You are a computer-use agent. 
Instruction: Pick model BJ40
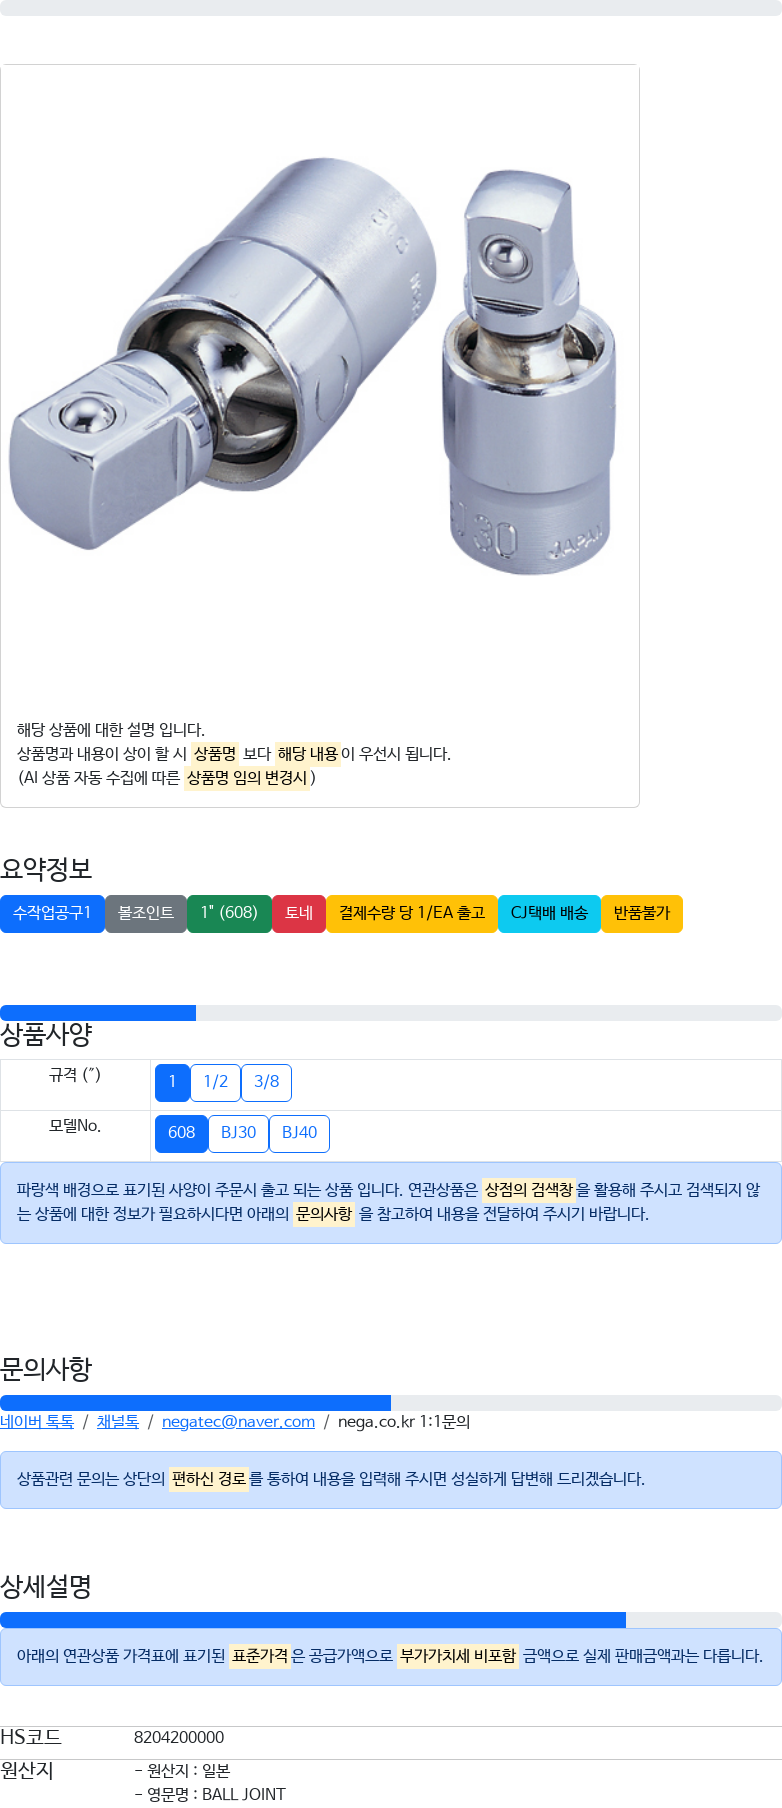(x=299, y=1133)
